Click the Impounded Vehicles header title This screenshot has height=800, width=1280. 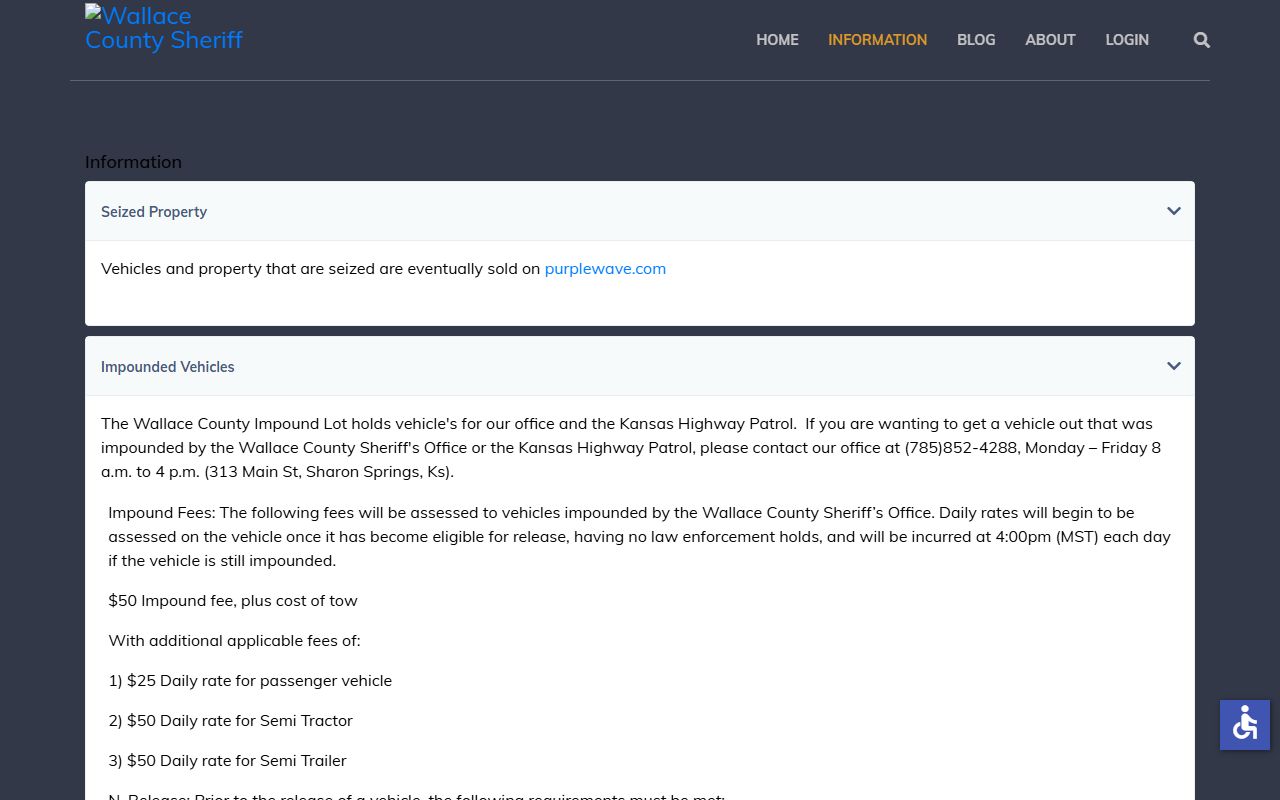[167, 367]
